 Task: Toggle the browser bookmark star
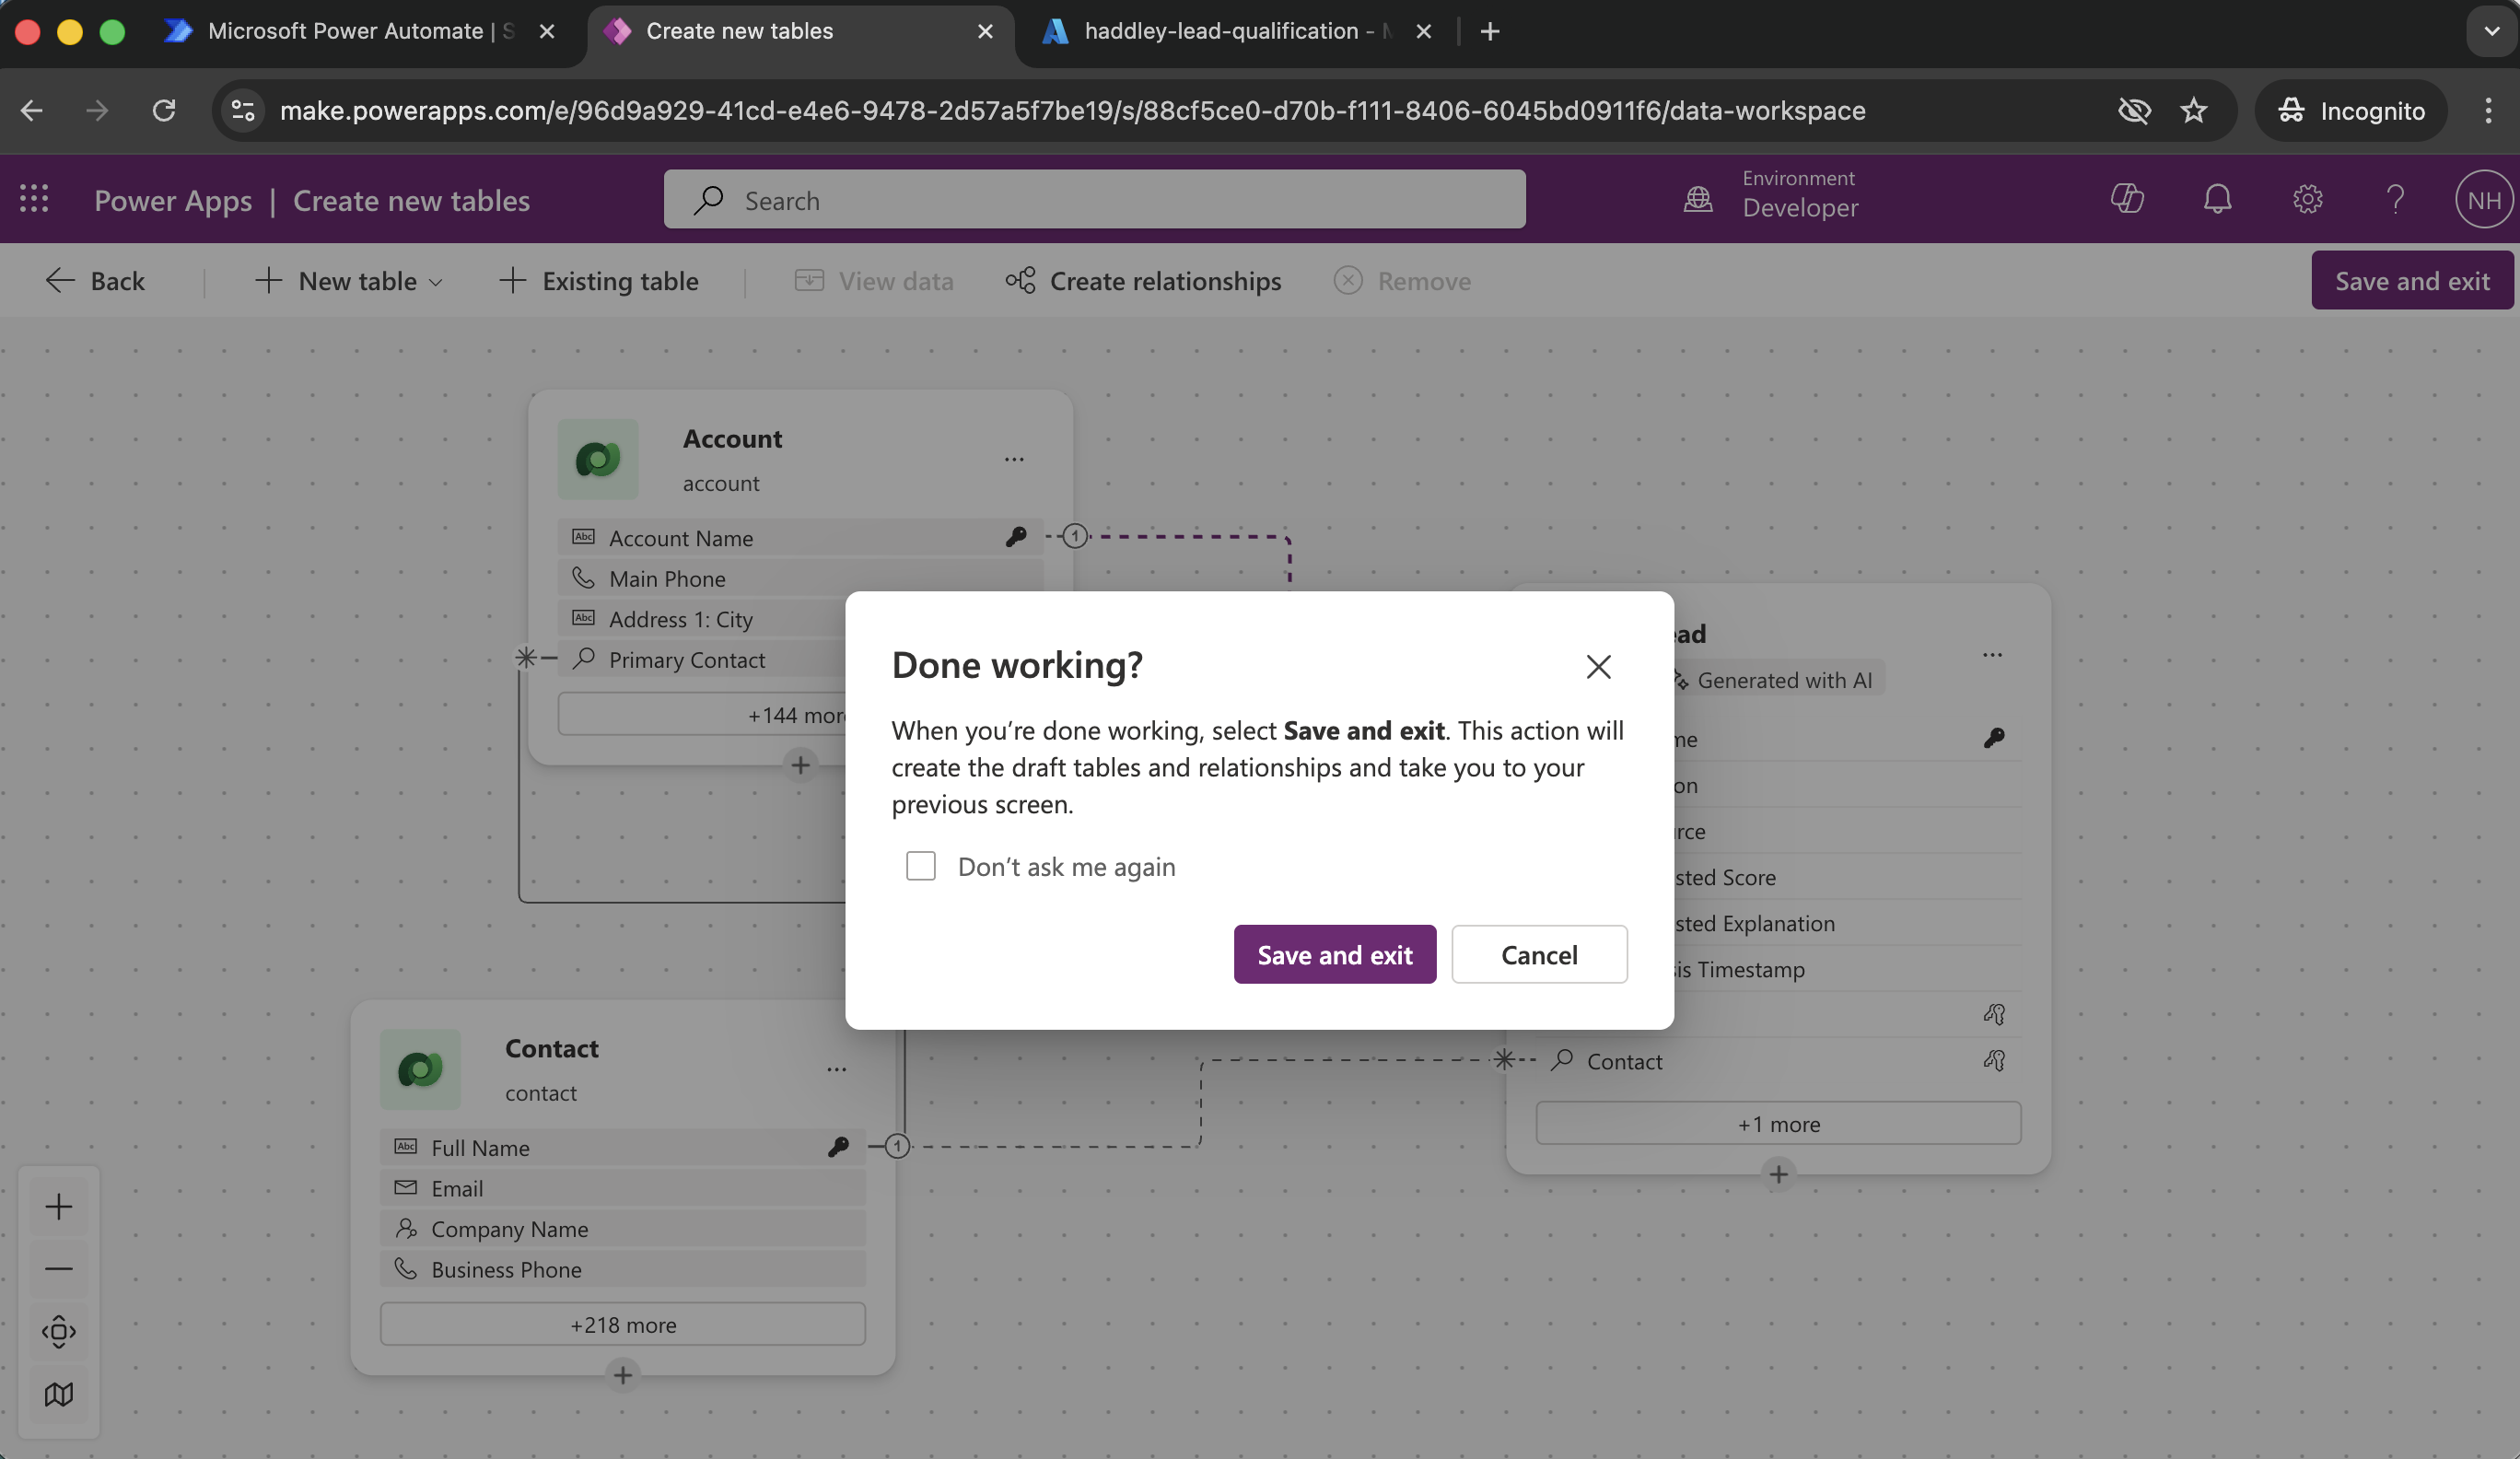(x=2193, y=110)
